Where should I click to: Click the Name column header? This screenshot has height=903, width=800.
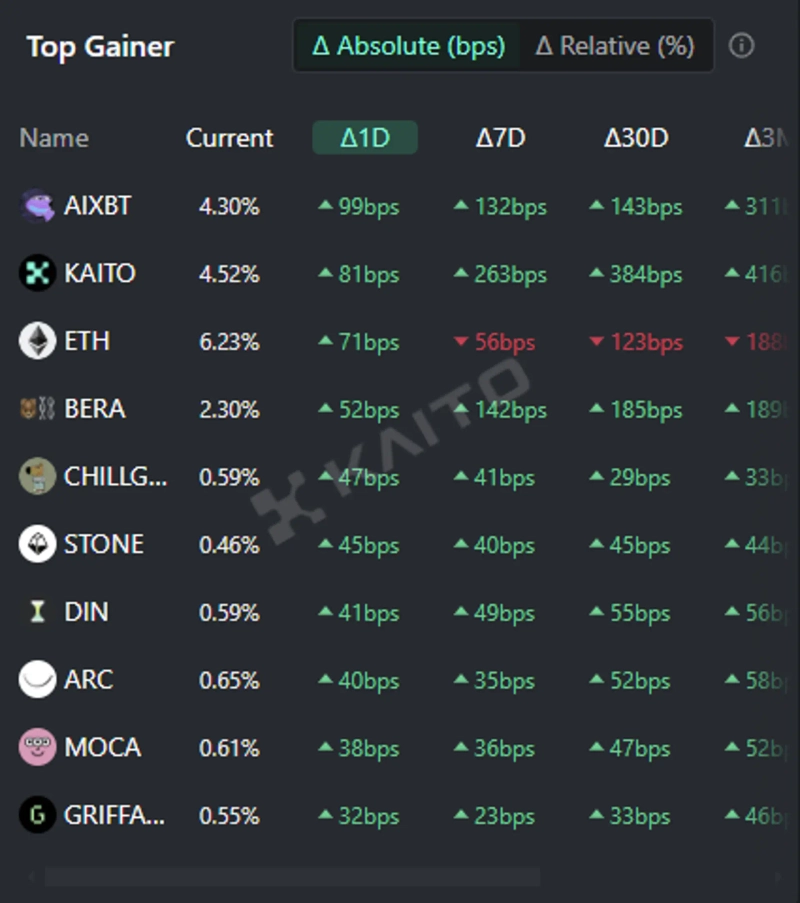click(x=54, y=138)
